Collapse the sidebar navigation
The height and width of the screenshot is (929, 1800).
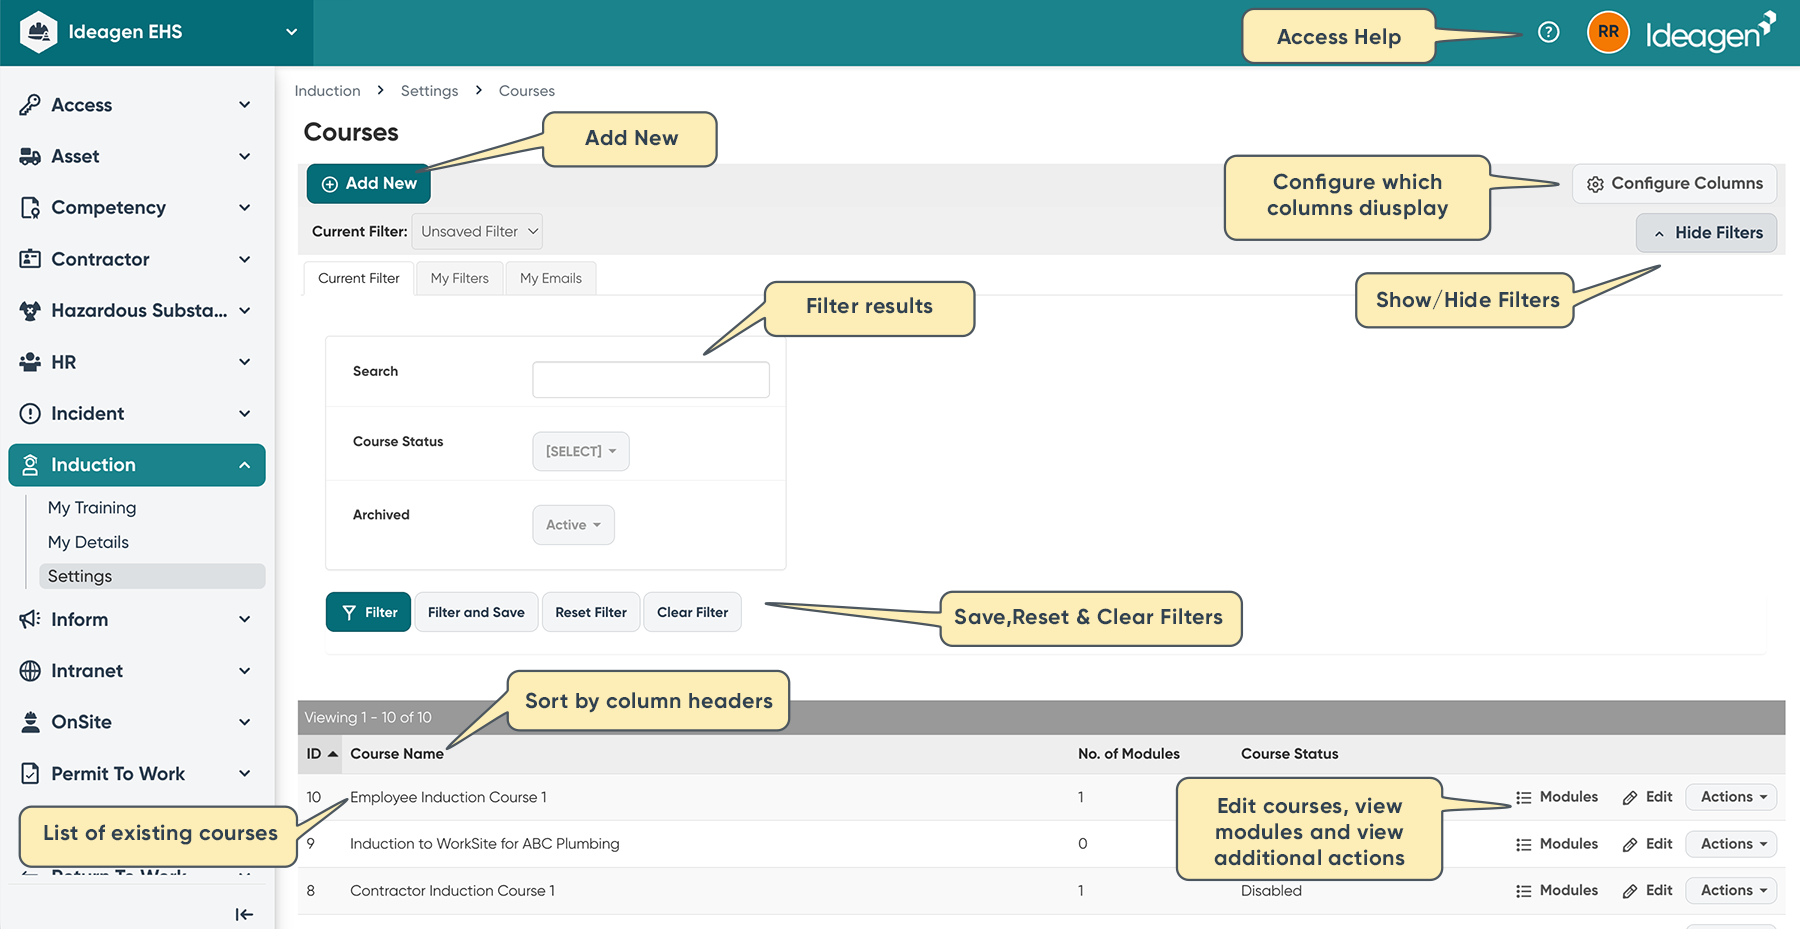click(x=243, y=913)
